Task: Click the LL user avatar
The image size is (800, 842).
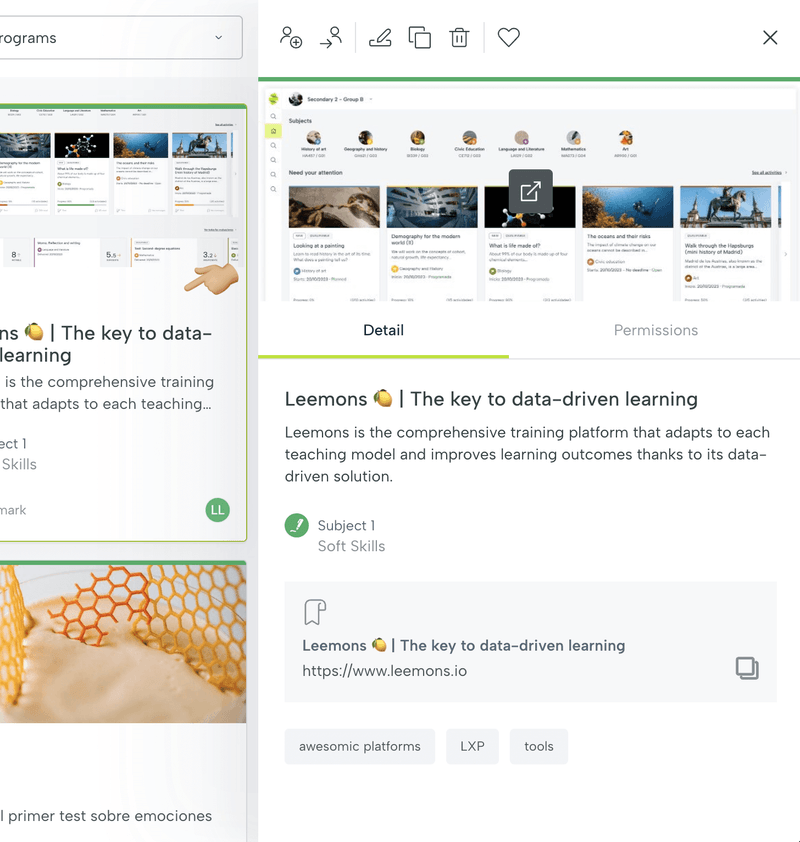Action: pyautogui.click(x=218, y=510)
